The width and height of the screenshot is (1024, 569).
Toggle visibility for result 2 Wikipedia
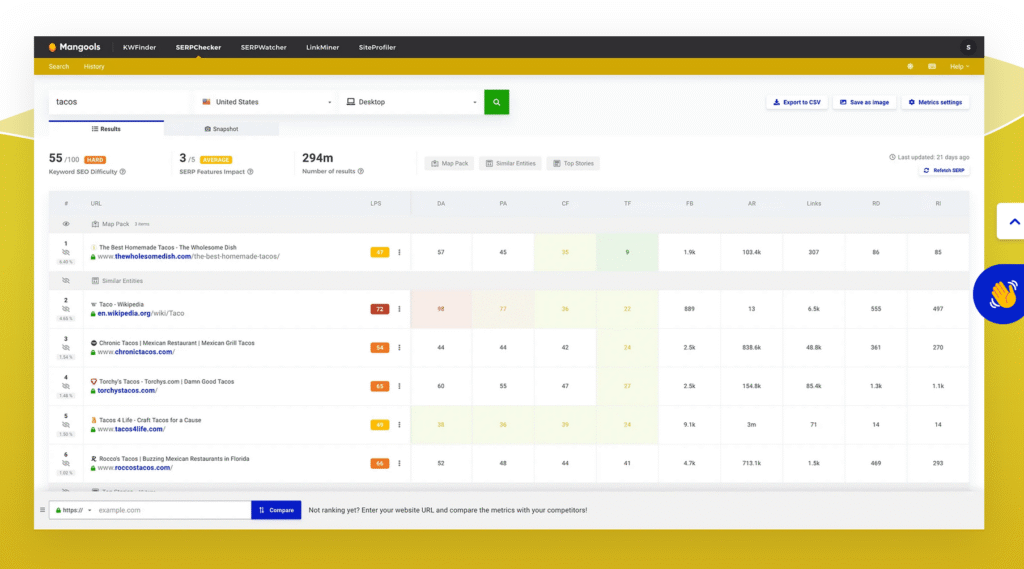66,309
